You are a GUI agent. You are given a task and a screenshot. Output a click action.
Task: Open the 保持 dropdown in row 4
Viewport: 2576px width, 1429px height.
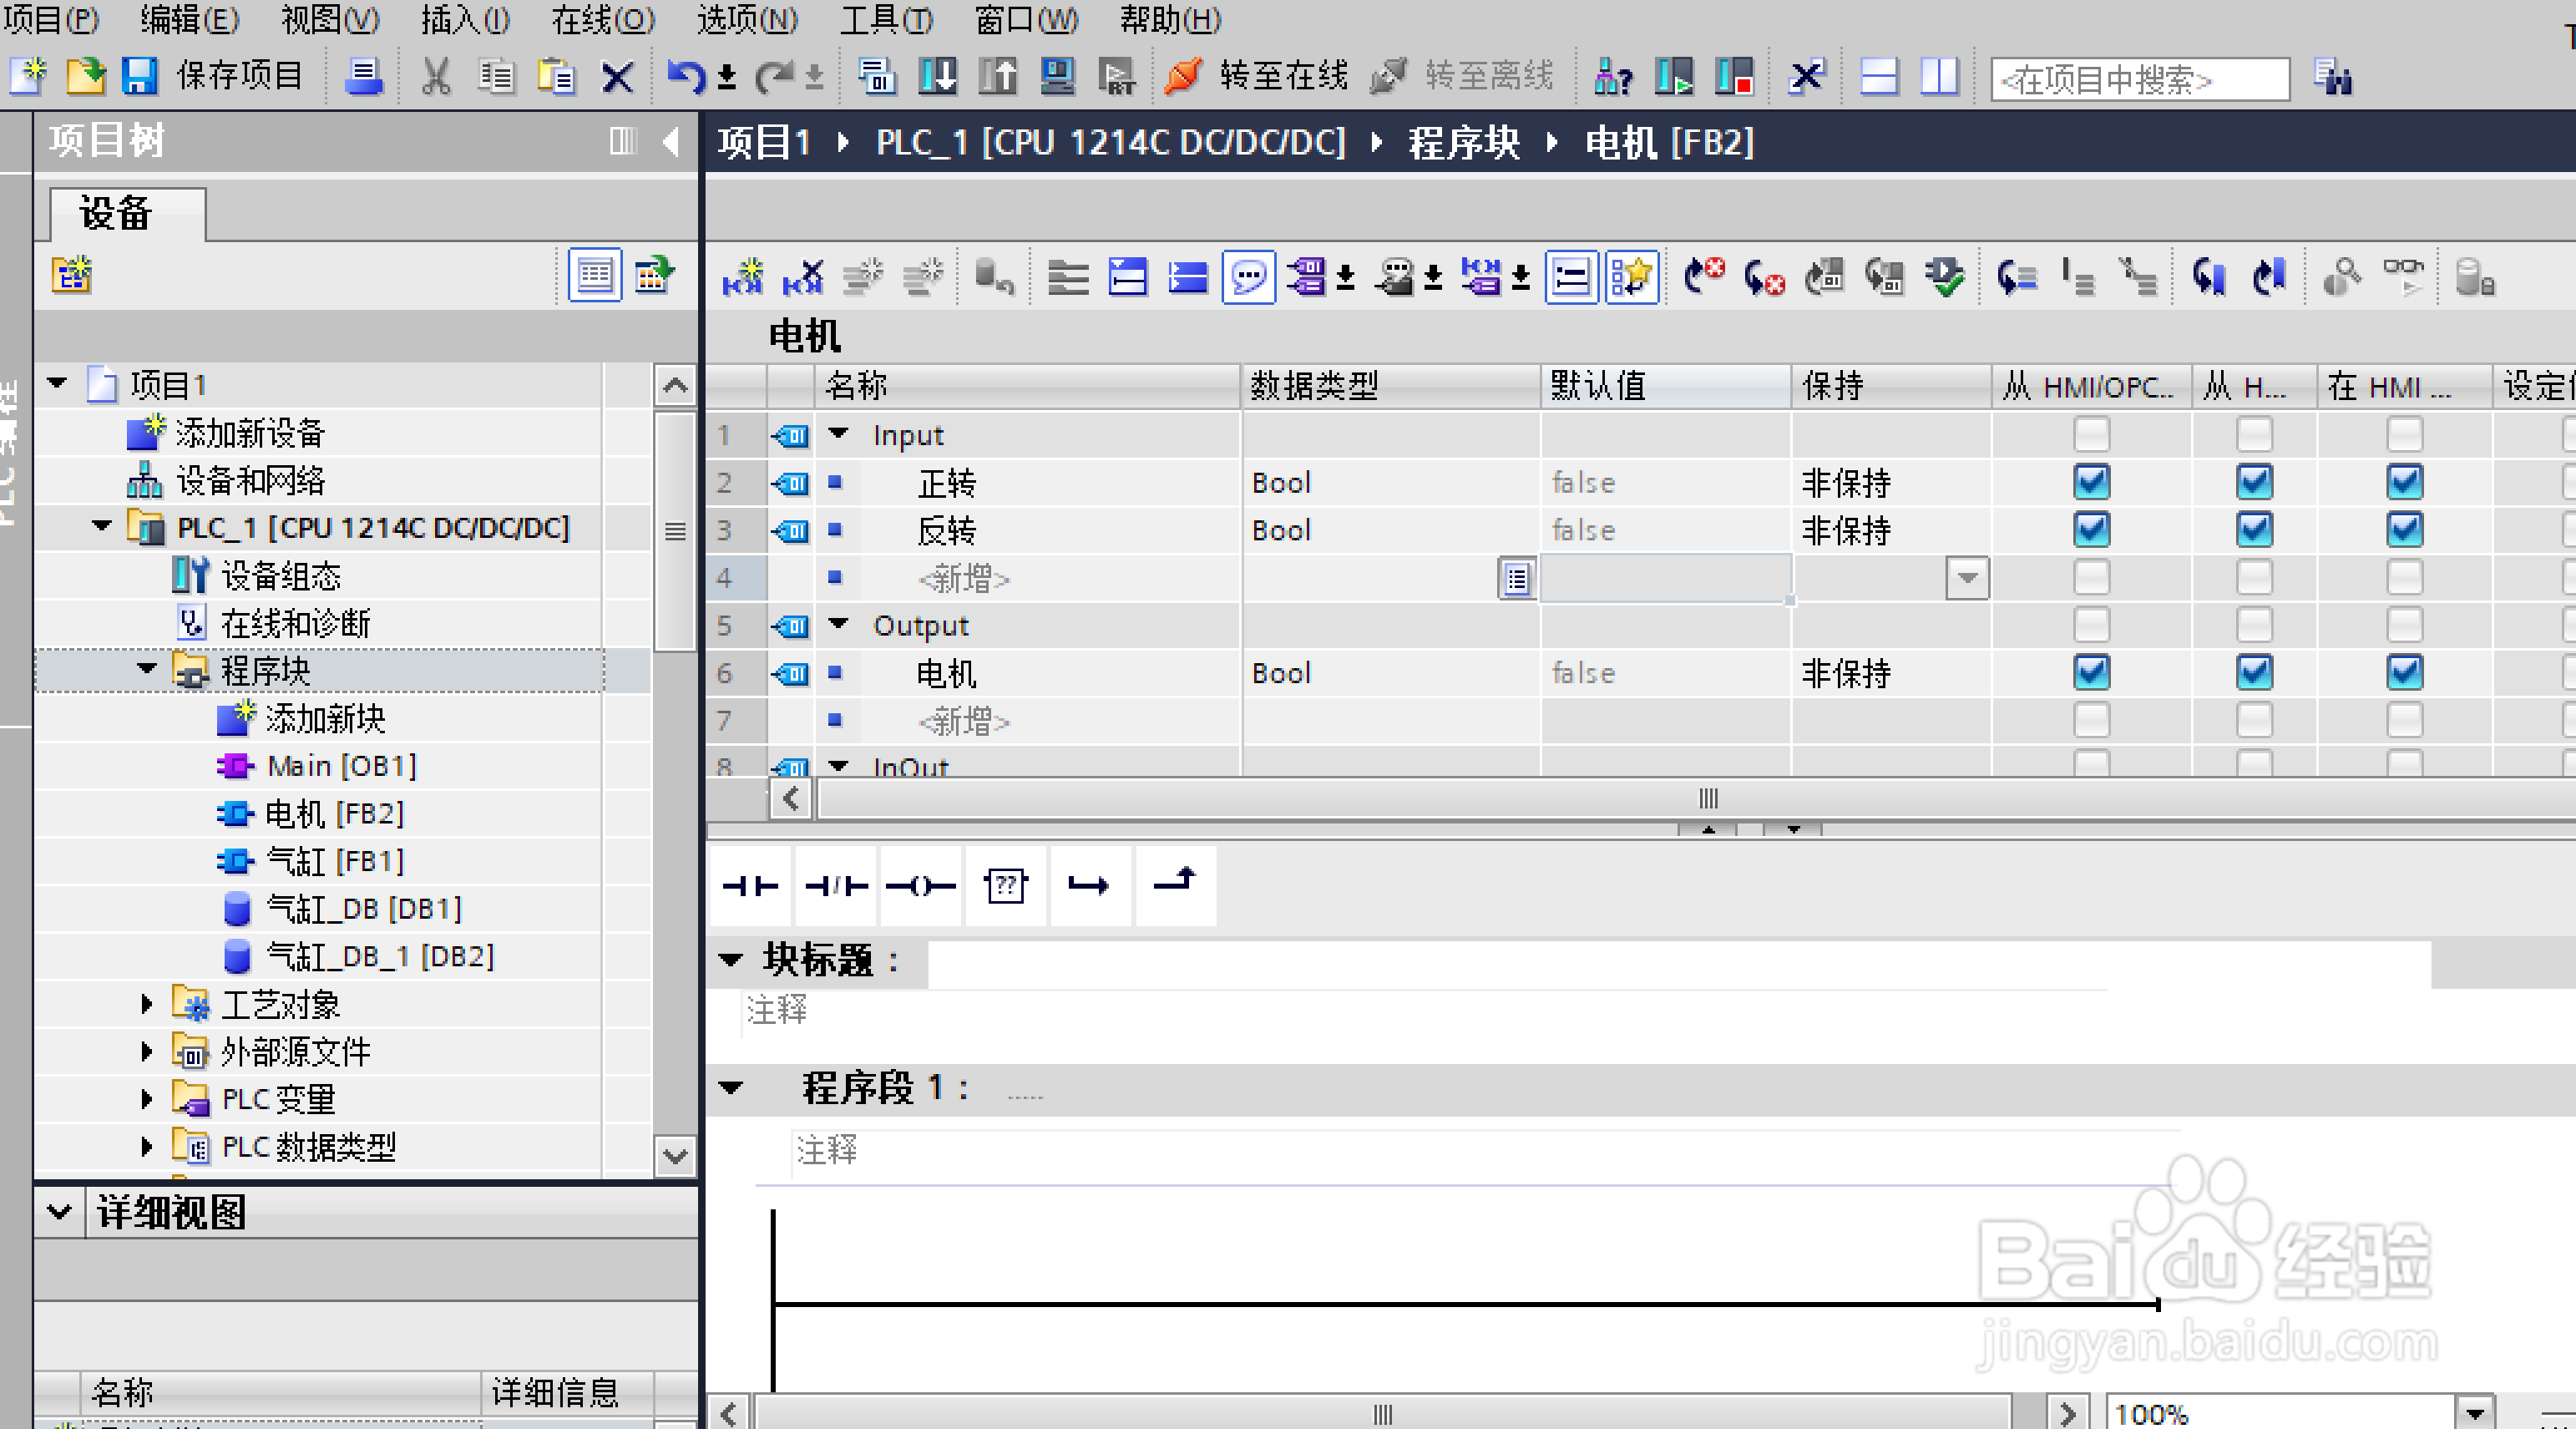click(1966, 578)
